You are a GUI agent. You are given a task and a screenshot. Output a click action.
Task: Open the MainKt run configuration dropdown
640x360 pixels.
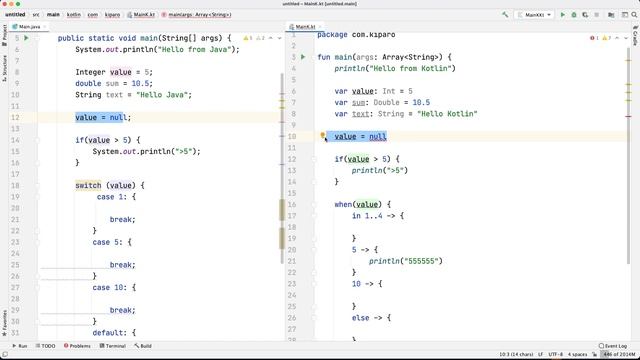pos(534,15)
